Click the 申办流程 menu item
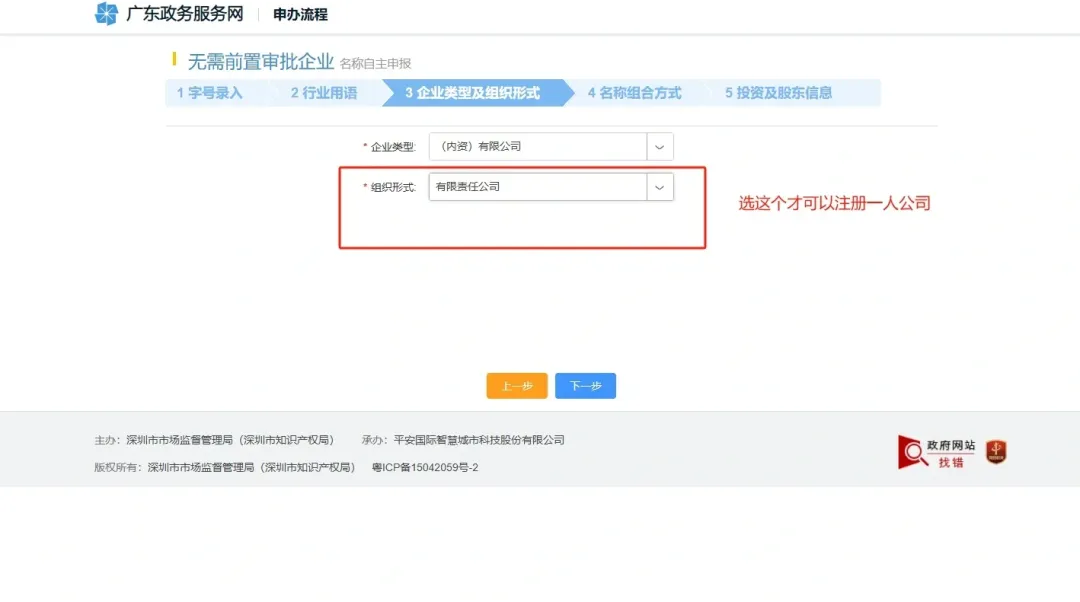The height and width of the screenshot is (602, 1080). 299,15
